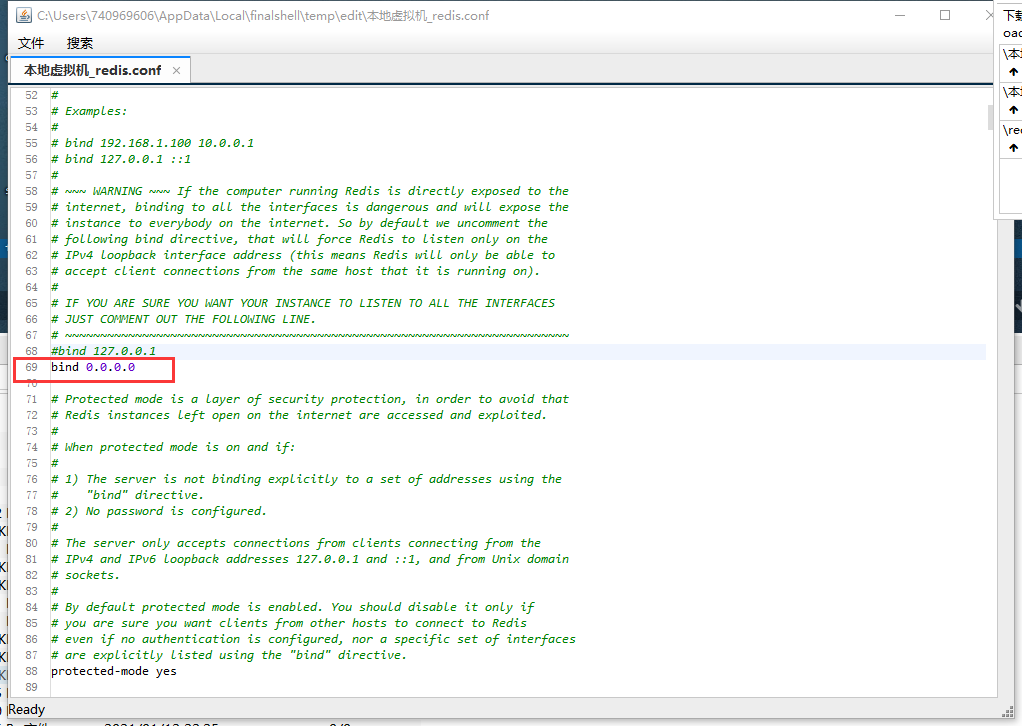Place cursor on '#bind 127.0.0.1' line

[x=103, y=351]
